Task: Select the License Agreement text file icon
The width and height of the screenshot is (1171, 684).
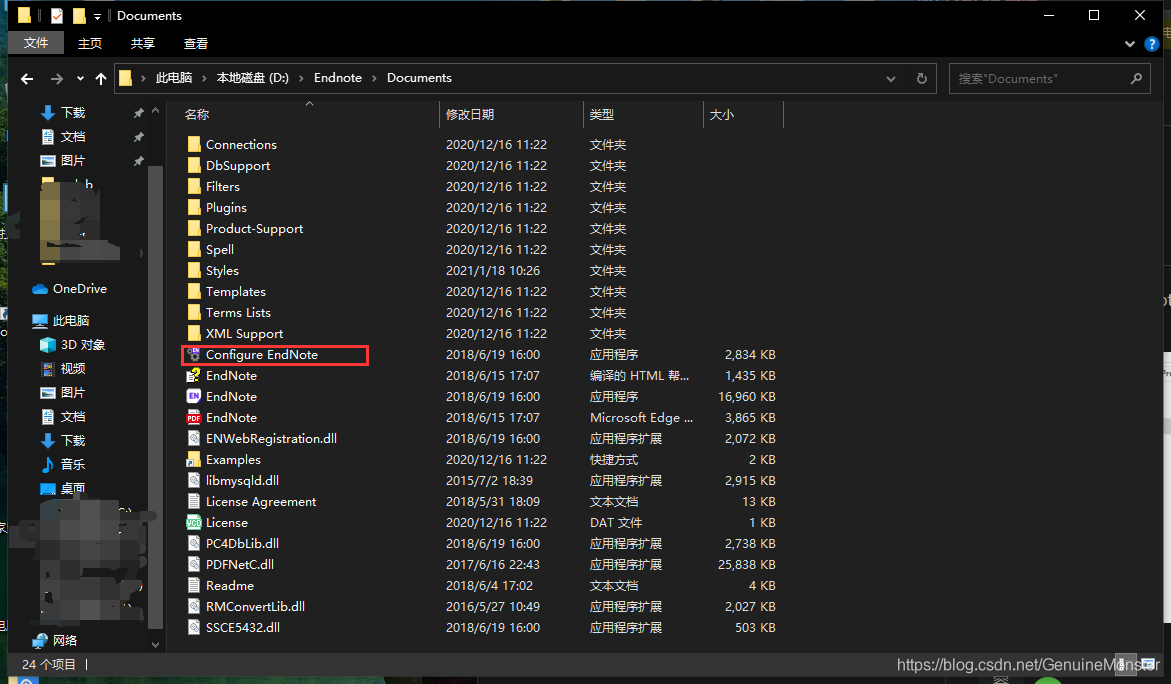Action: pos(194,501)
